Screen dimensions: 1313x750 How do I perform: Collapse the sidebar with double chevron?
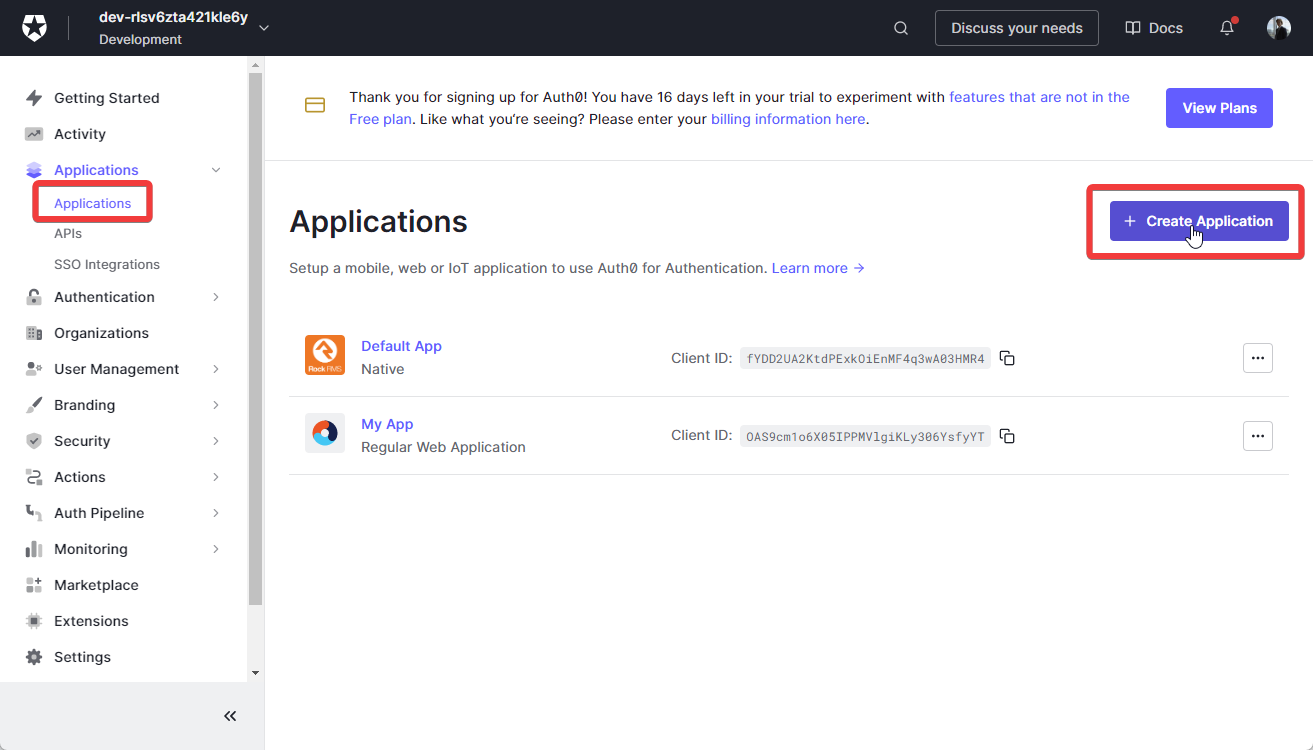[x=230, y=716]
